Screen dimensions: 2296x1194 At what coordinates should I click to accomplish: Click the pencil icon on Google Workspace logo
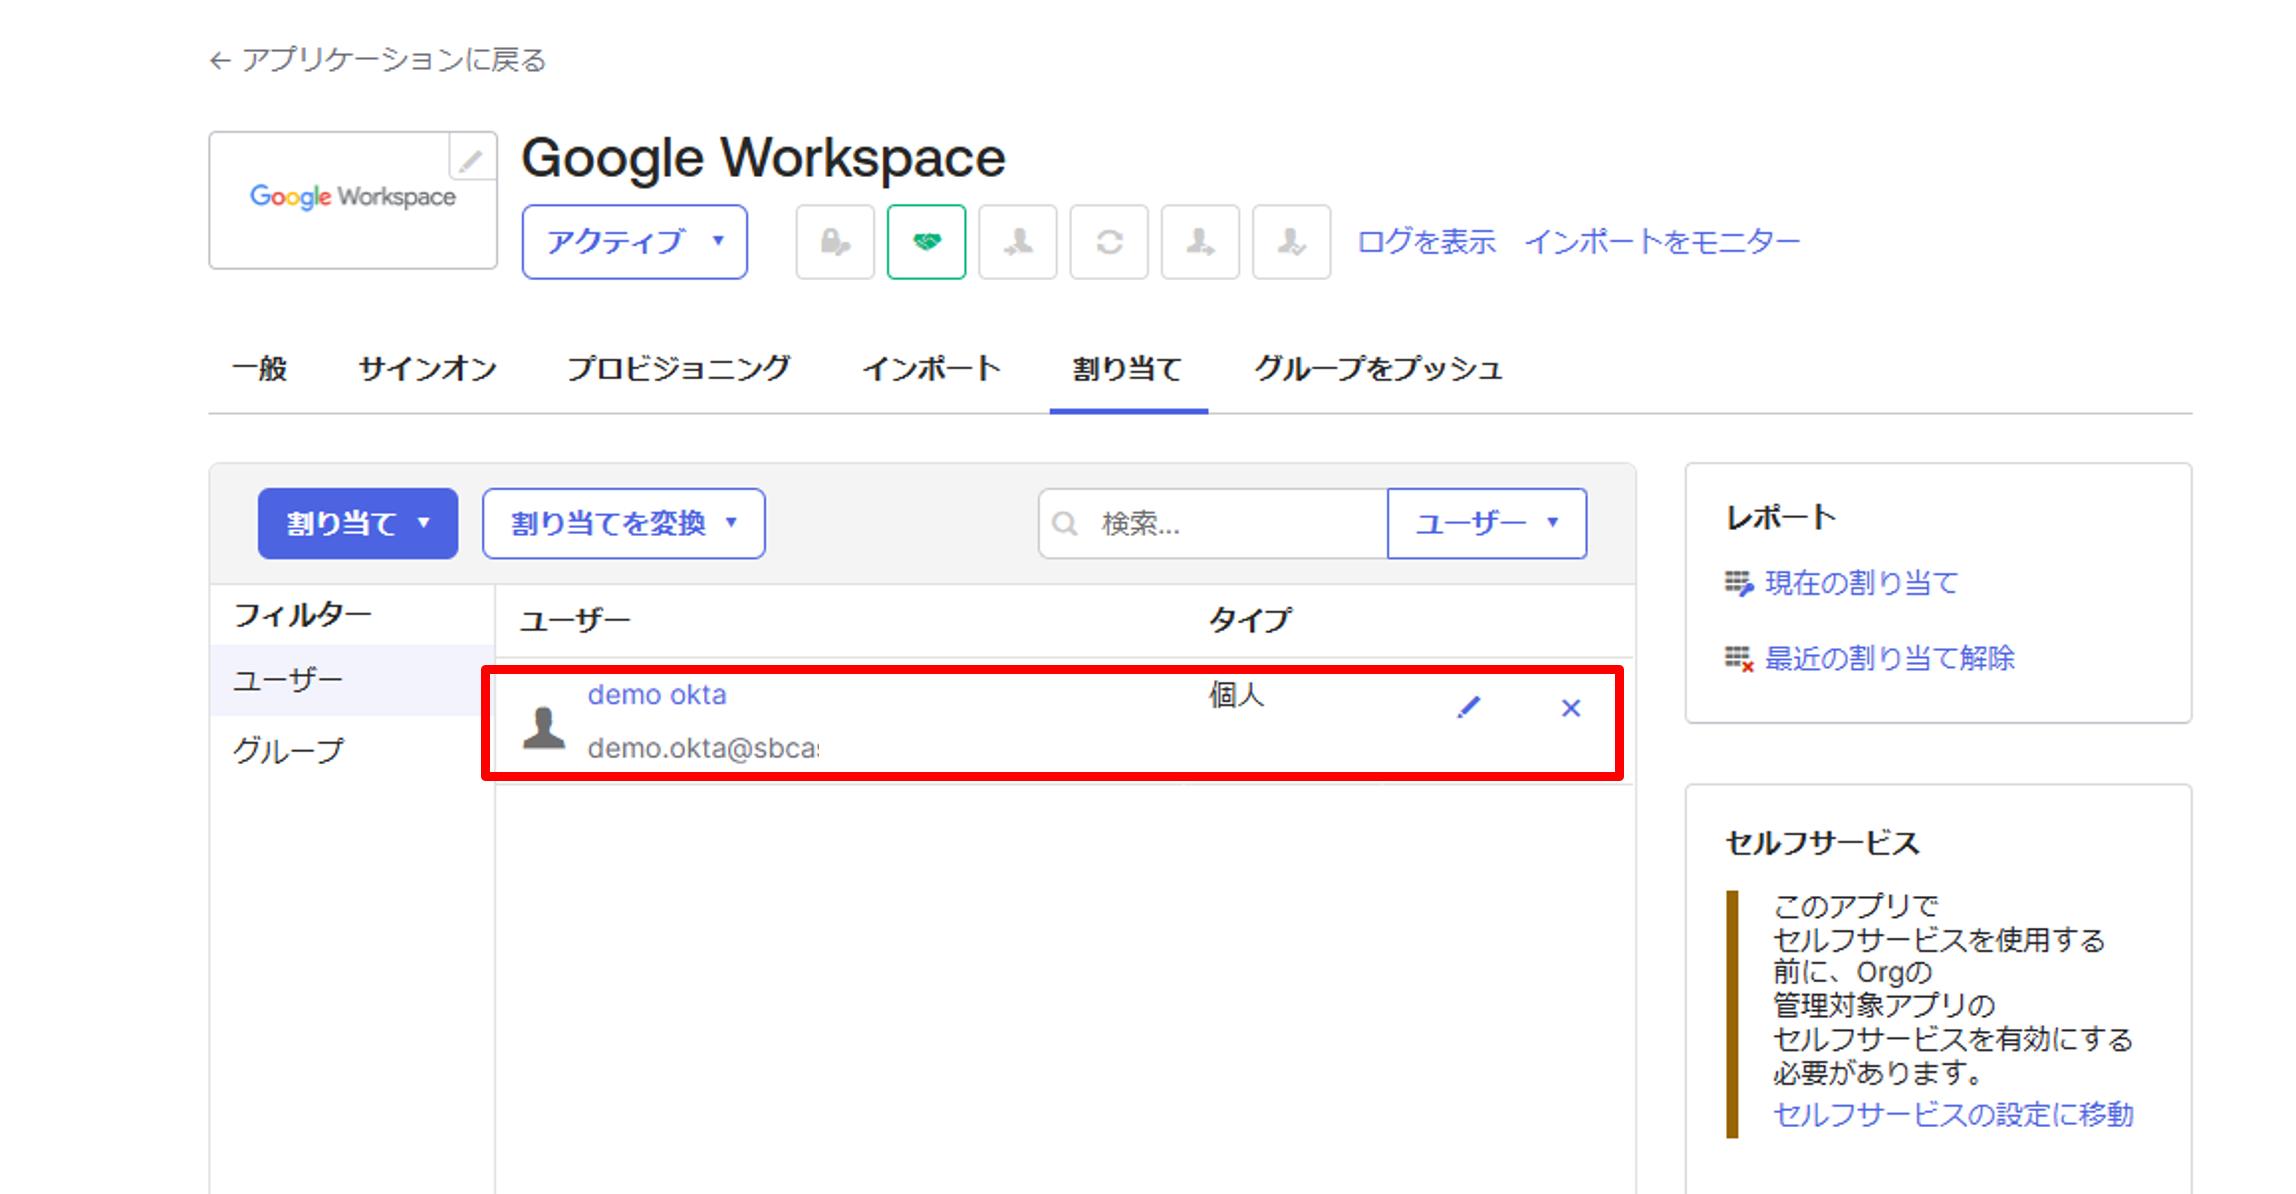click(x=471, y=158)
